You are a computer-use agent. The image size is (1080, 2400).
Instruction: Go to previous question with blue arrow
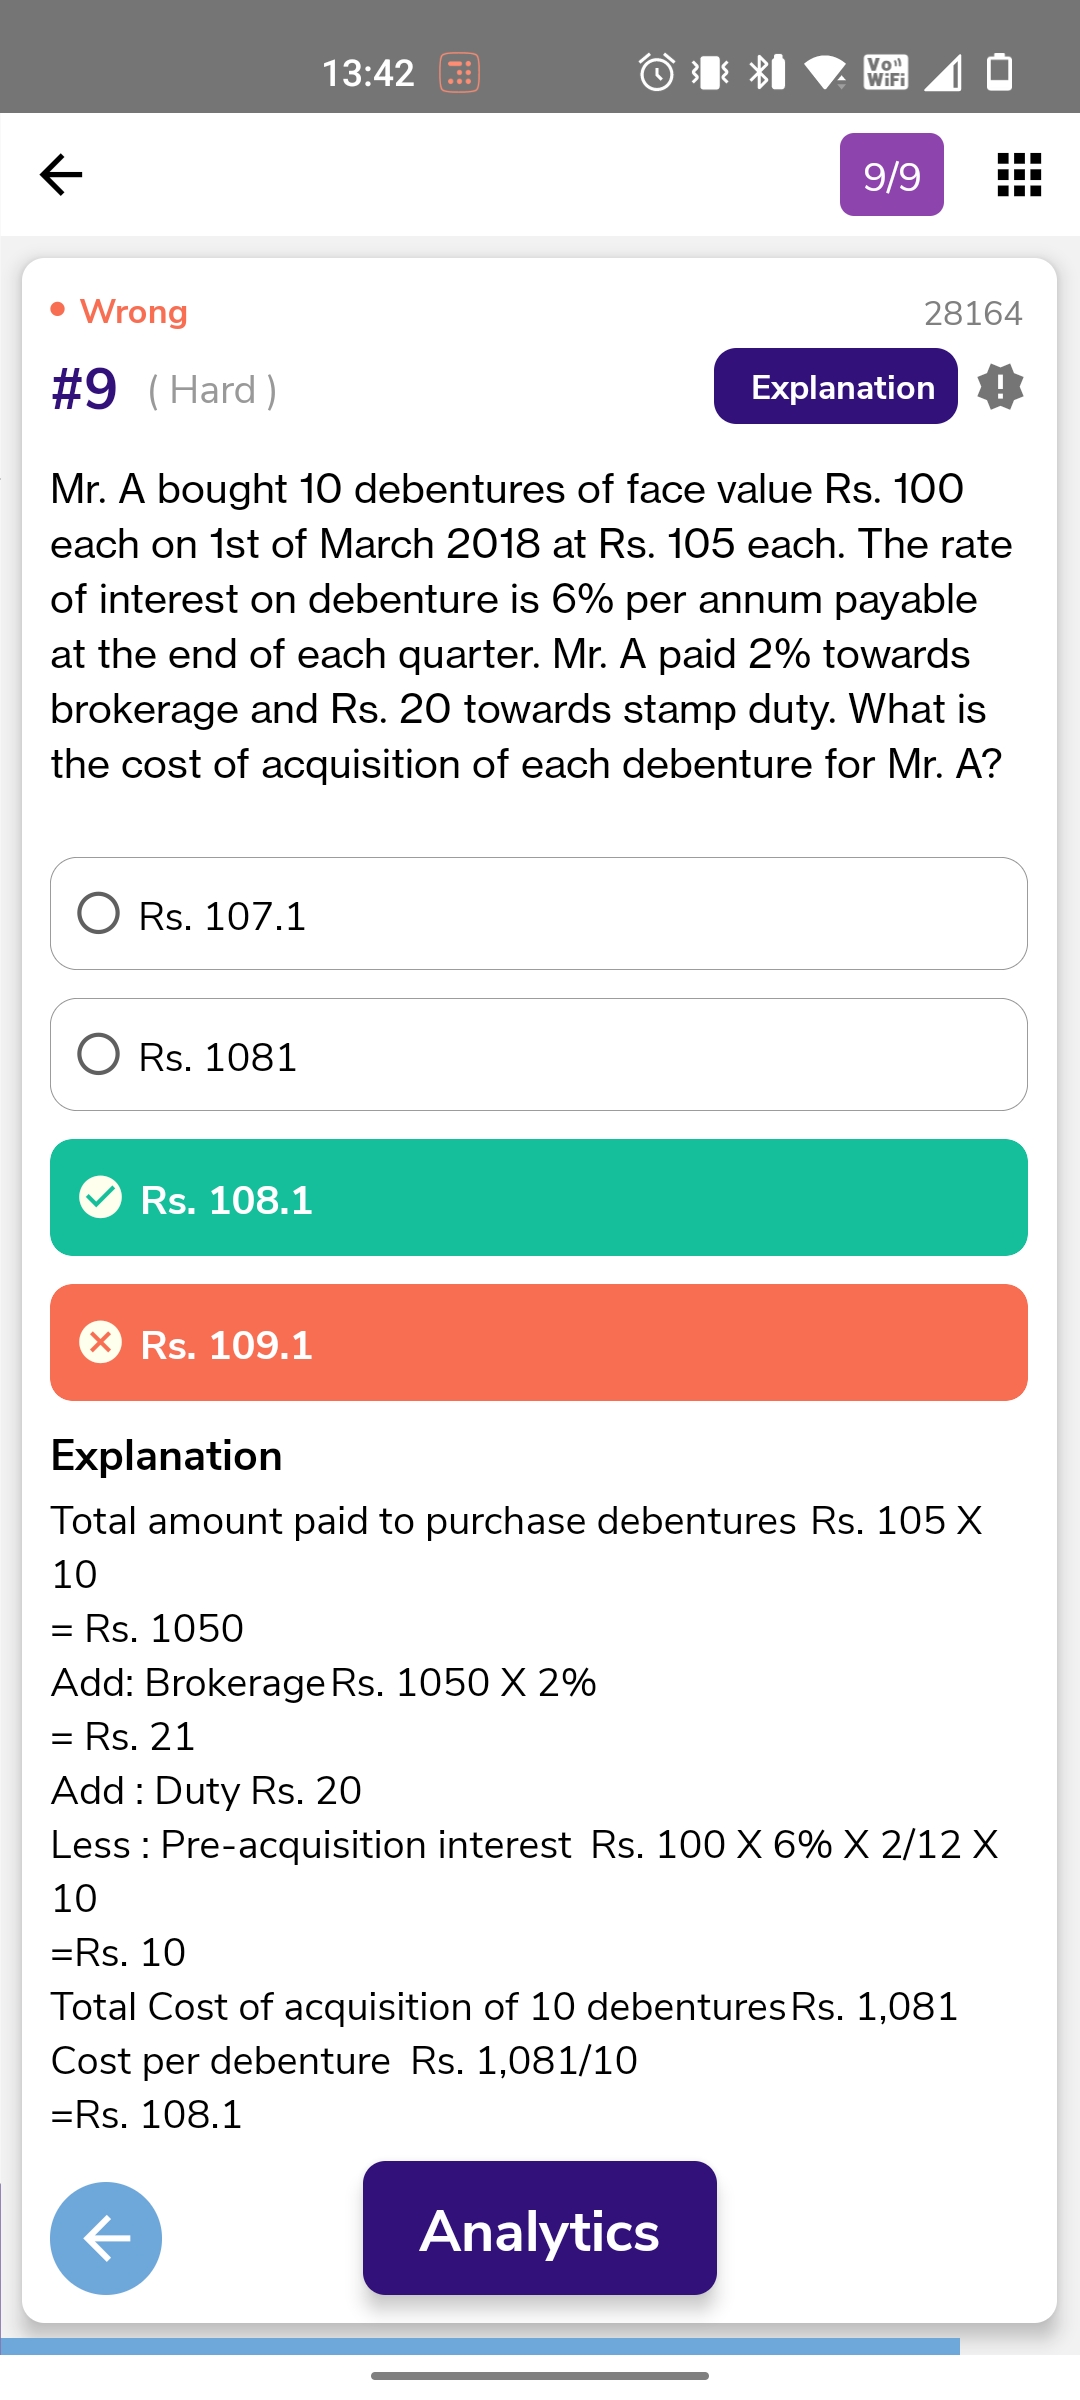(x=106, y=2238)
